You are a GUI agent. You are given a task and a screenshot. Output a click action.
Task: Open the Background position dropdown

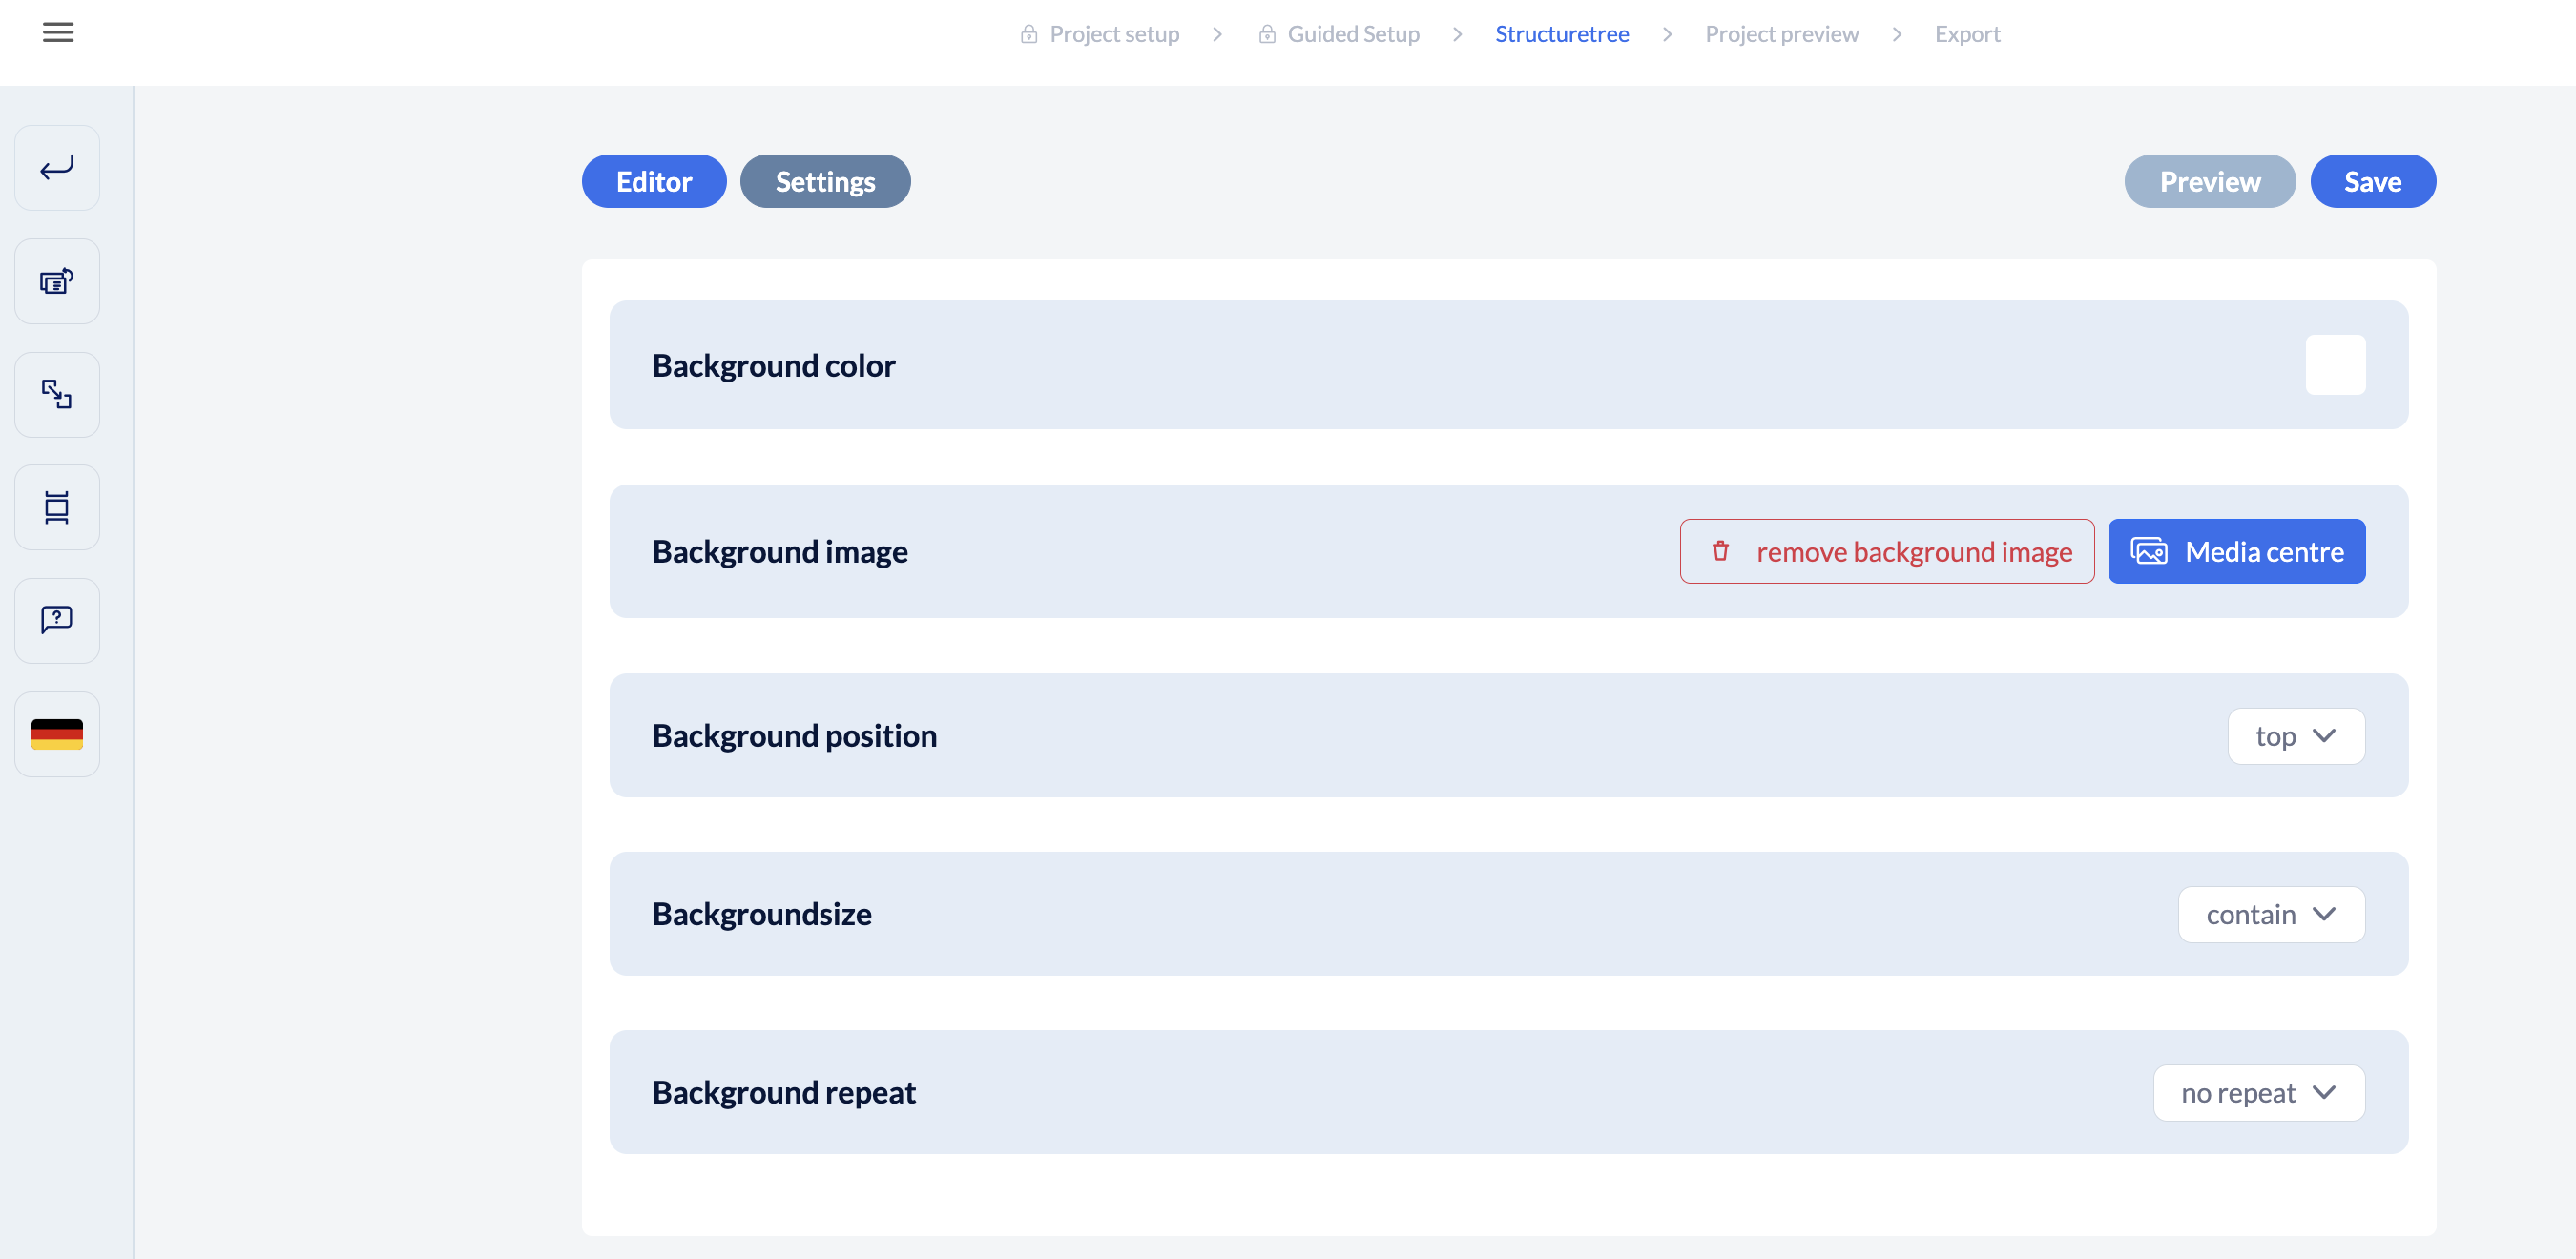pyautogui.click(x=2295, y=736)
